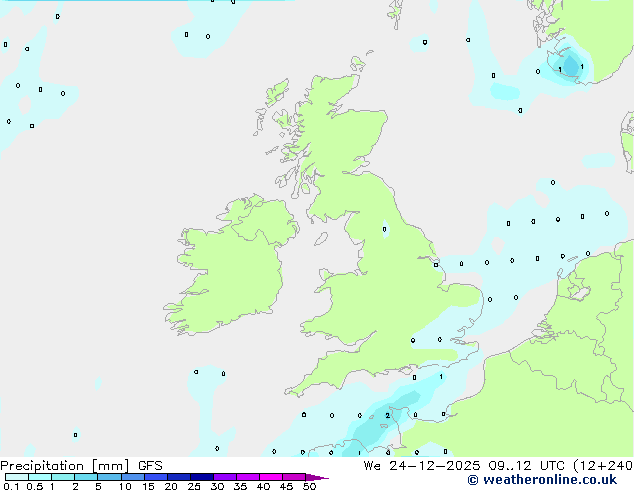Click the 30–35 mm purple legend swatch
The width and height of the screenshot is (634, 490).
[225, 477]
